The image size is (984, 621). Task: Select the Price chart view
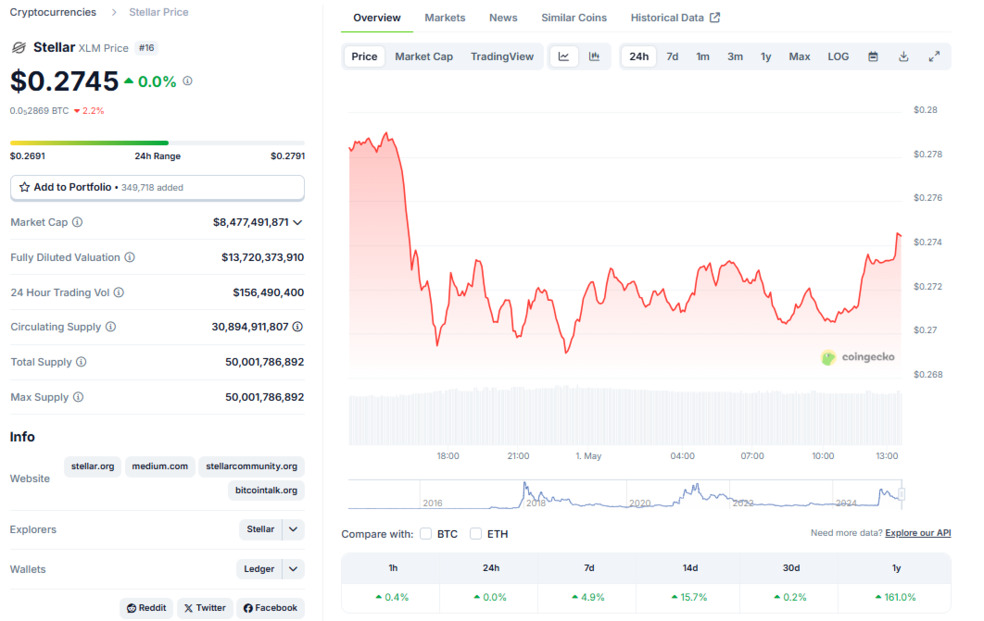[364, 56]
